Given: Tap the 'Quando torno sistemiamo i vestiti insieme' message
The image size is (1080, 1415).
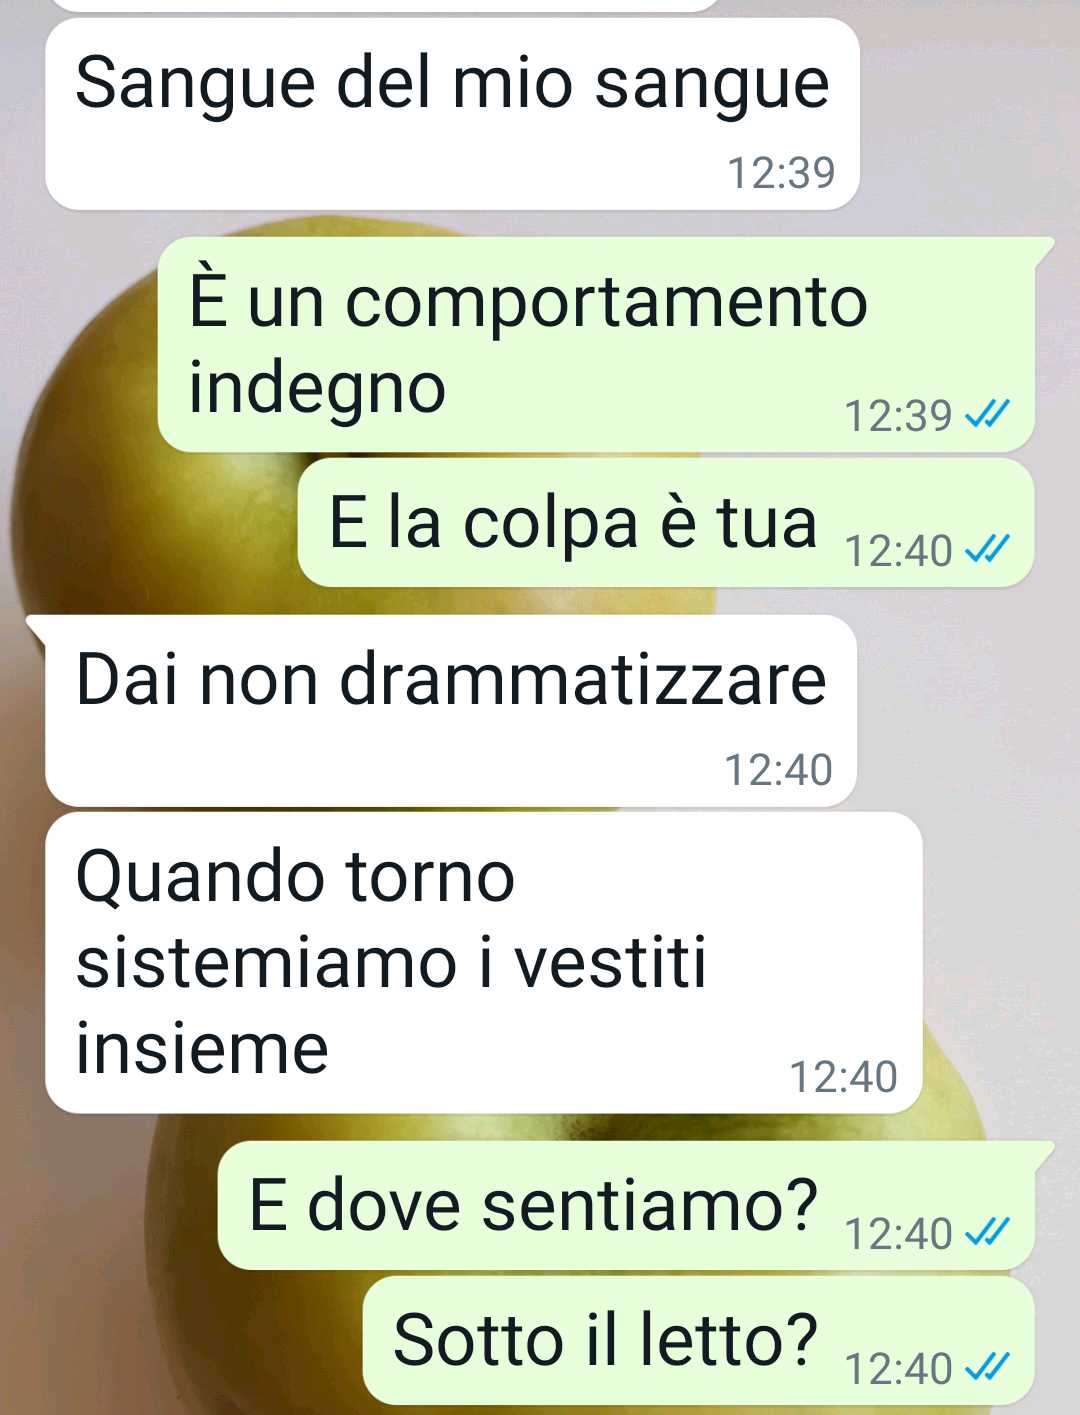Looking at the screenshot, I should tap(483, 963).
